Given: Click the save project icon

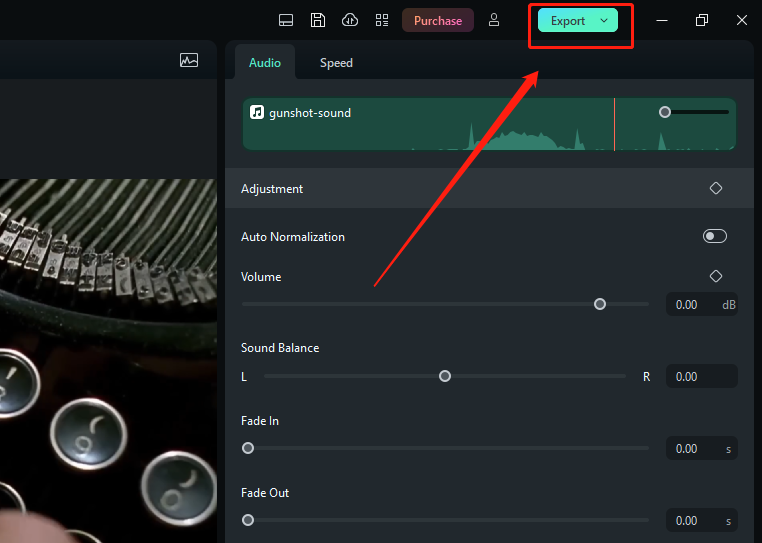Looking at the screenshot, I should point(318,20).
